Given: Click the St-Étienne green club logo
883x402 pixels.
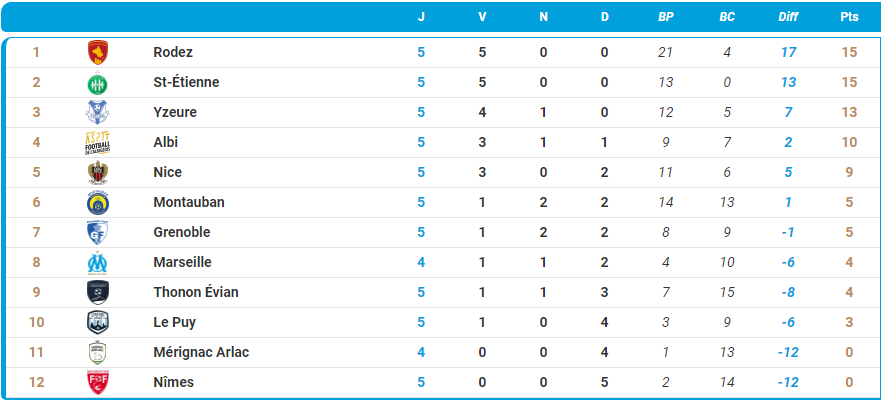Looking at the screenshot, I should pos(97,82).
